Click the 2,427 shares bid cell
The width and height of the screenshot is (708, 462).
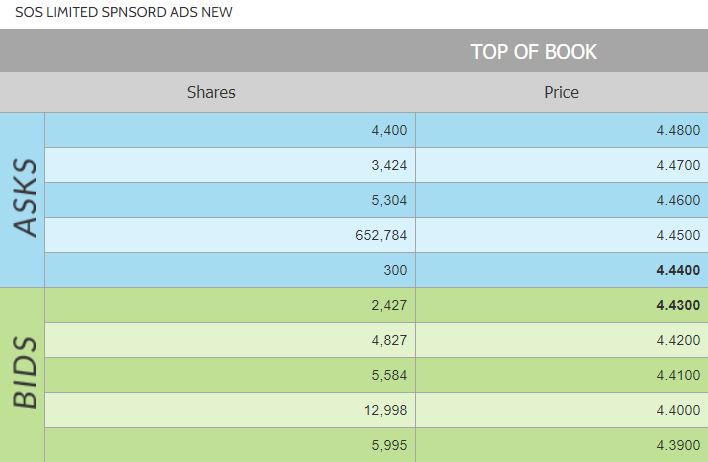(388, 305)
